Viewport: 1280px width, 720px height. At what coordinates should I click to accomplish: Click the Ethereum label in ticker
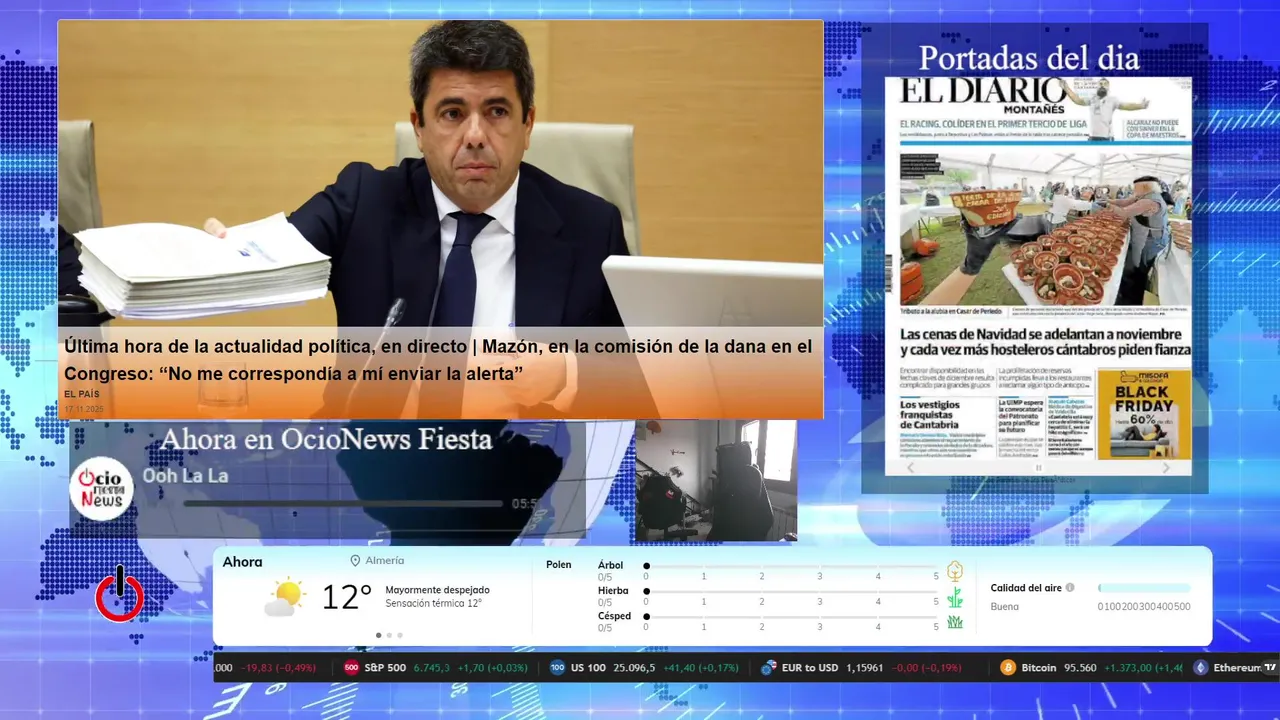[1237, 668]
